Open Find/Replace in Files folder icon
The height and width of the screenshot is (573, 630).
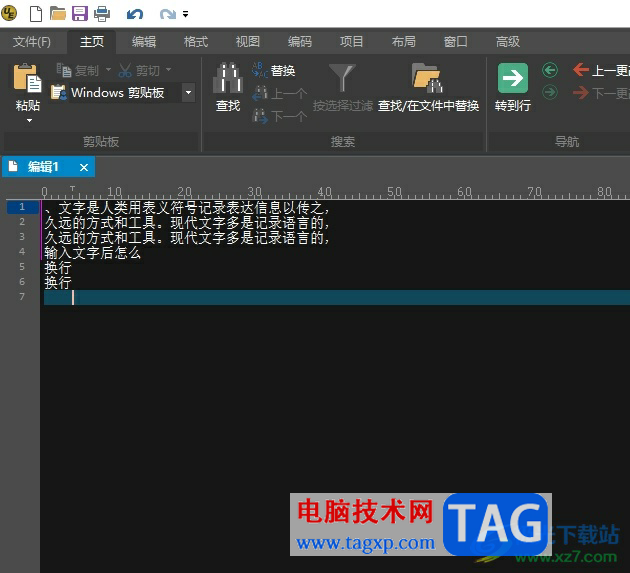point(428,78)
